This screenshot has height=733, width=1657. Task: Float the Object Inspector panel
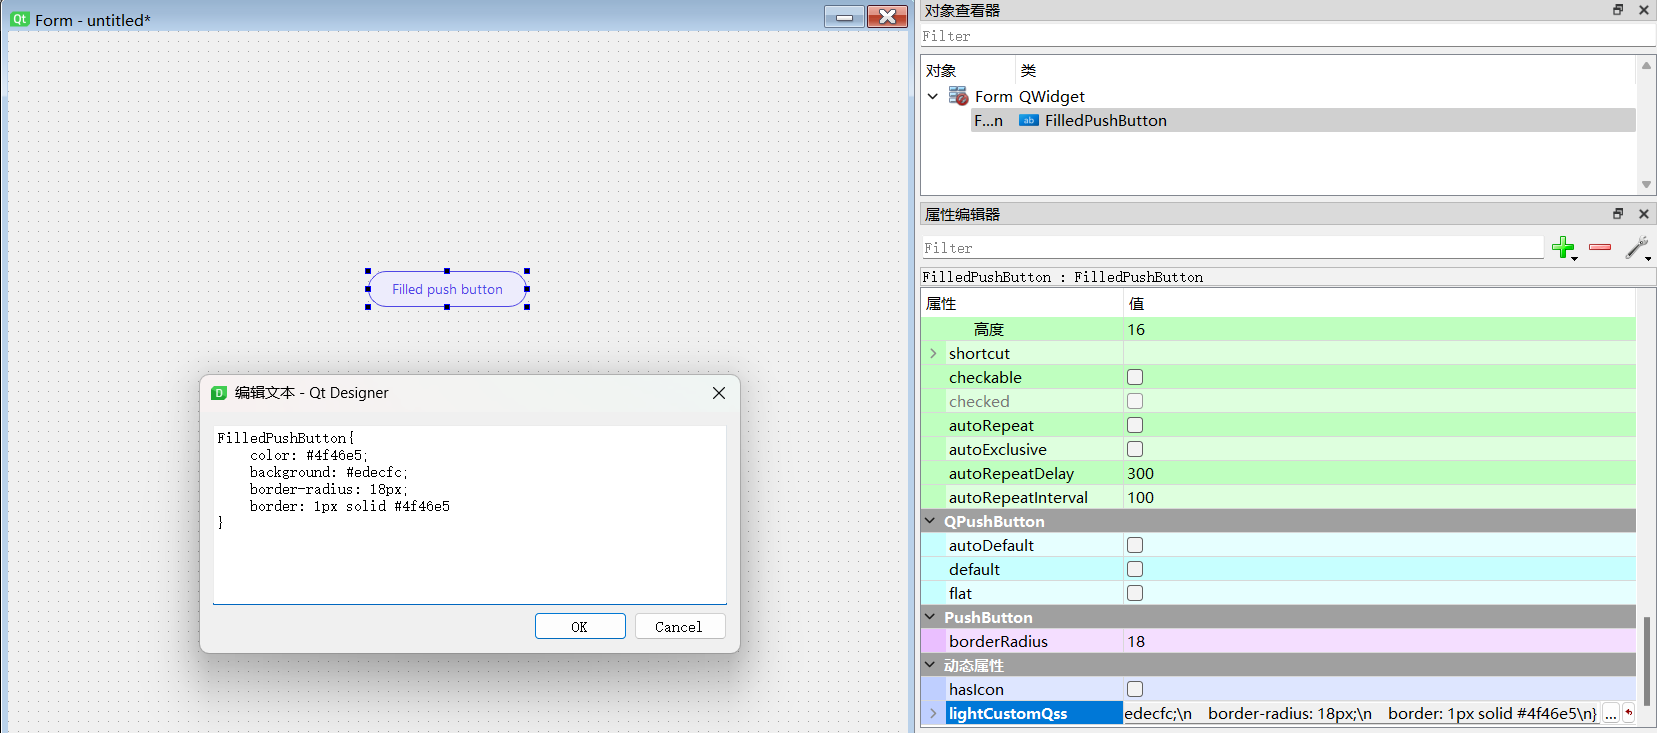[x=1618, y=10]
